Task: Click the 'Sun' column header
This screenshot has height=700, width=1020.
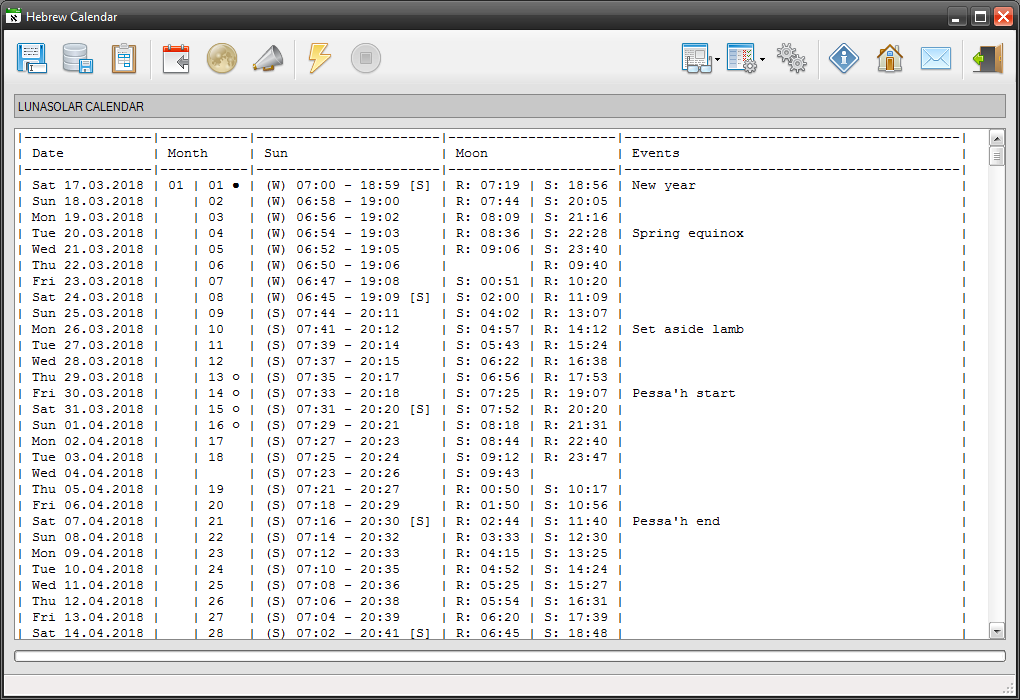Action: tap(276, 154)
